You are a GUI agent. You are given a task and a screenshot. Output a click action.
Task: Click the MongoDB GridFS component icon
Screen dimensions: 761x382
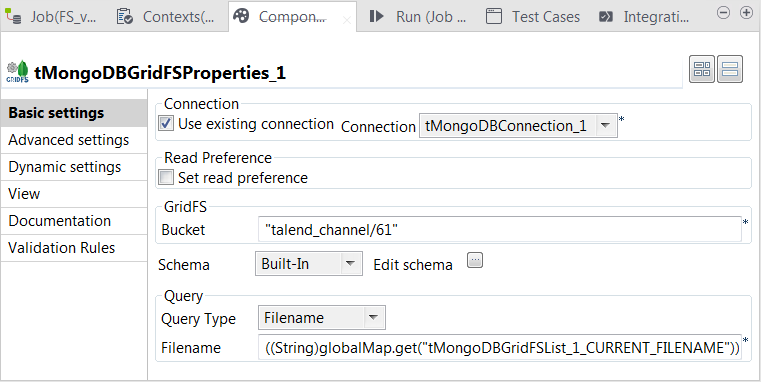(x=17, y=72)
